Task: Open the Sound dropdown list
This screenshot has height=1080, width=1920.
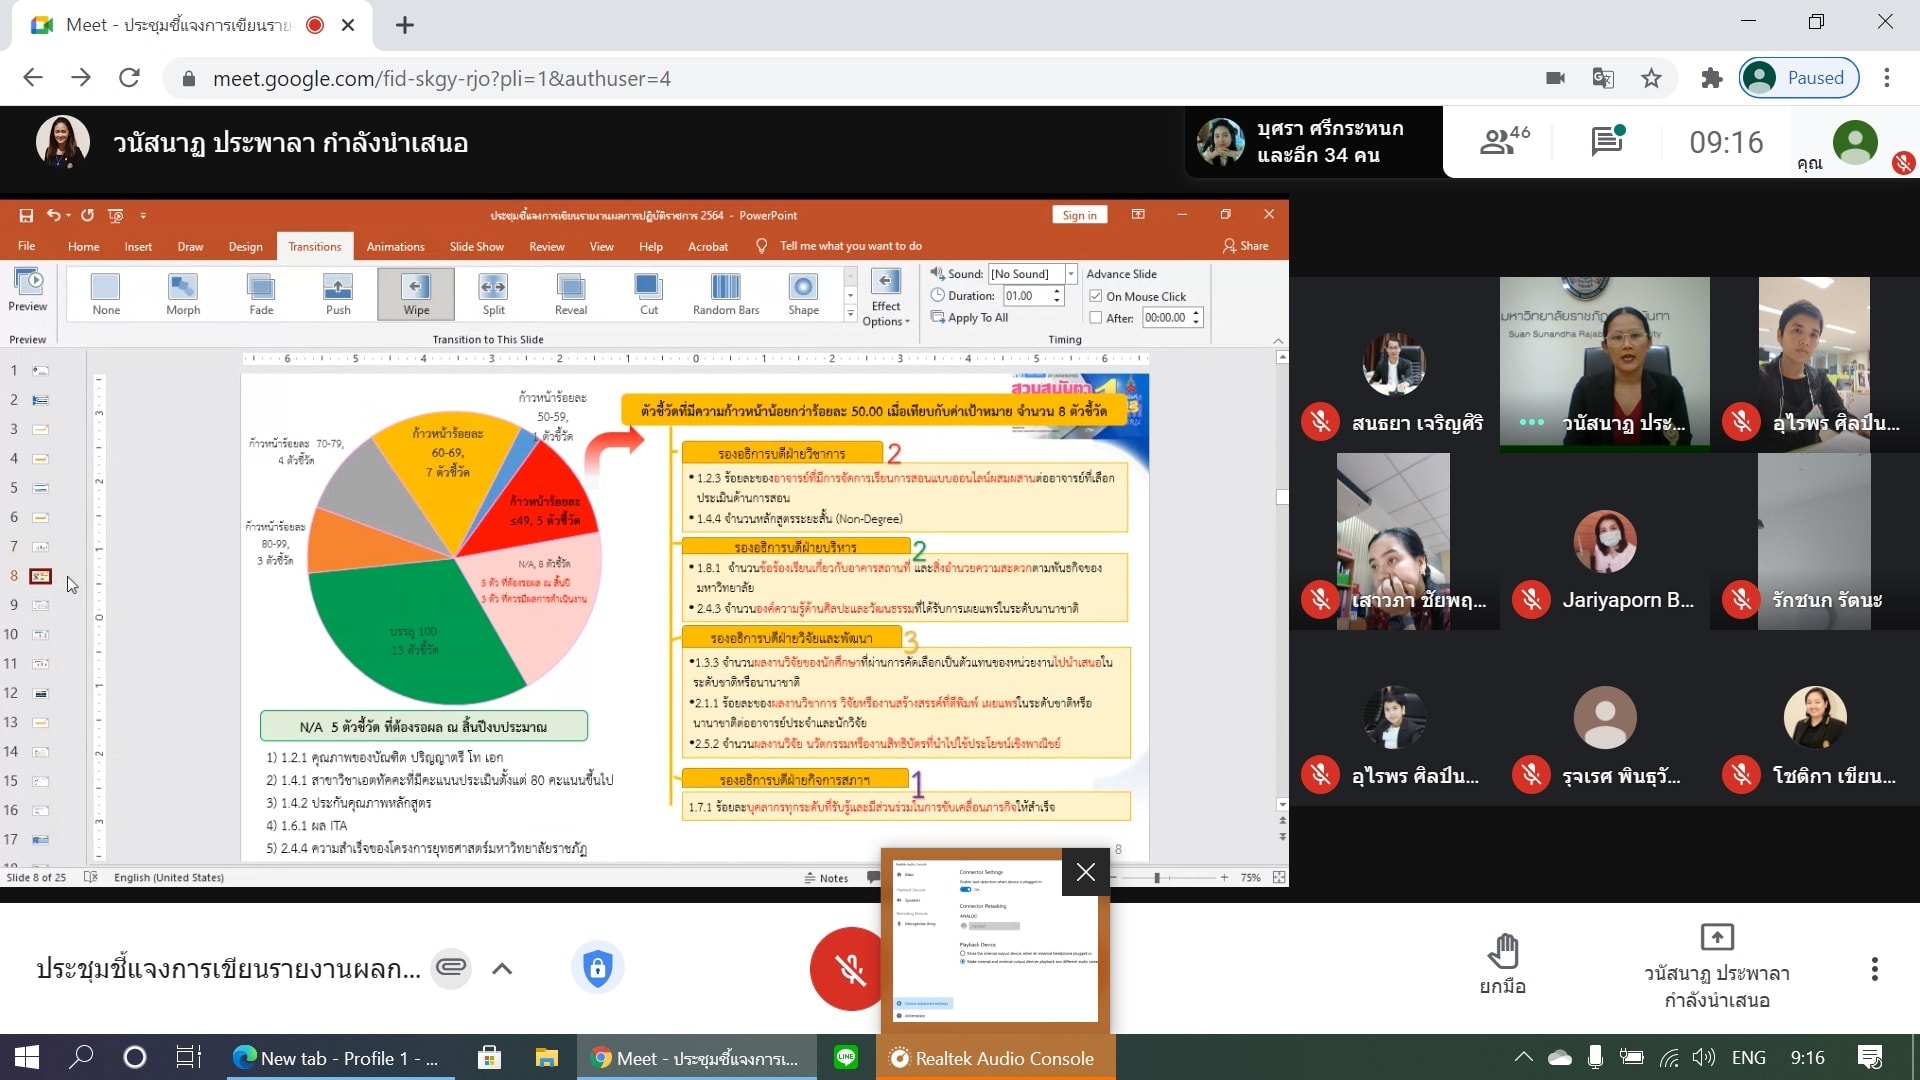Action: point(1071,274)
